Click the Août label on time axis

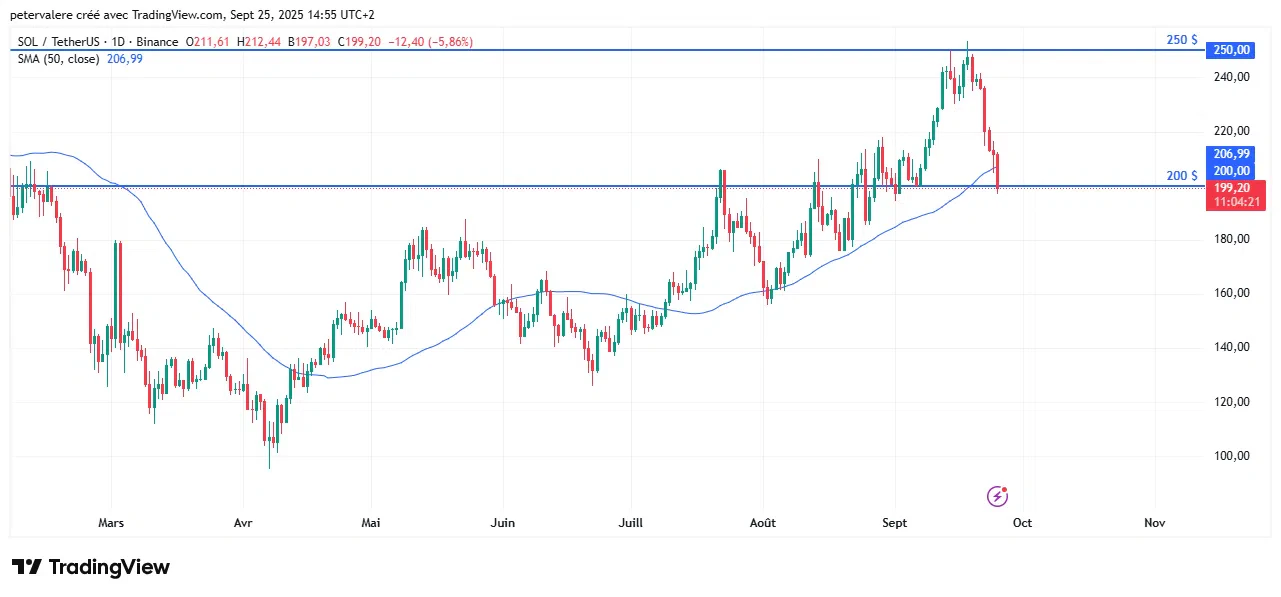click(x=763, y=523)
